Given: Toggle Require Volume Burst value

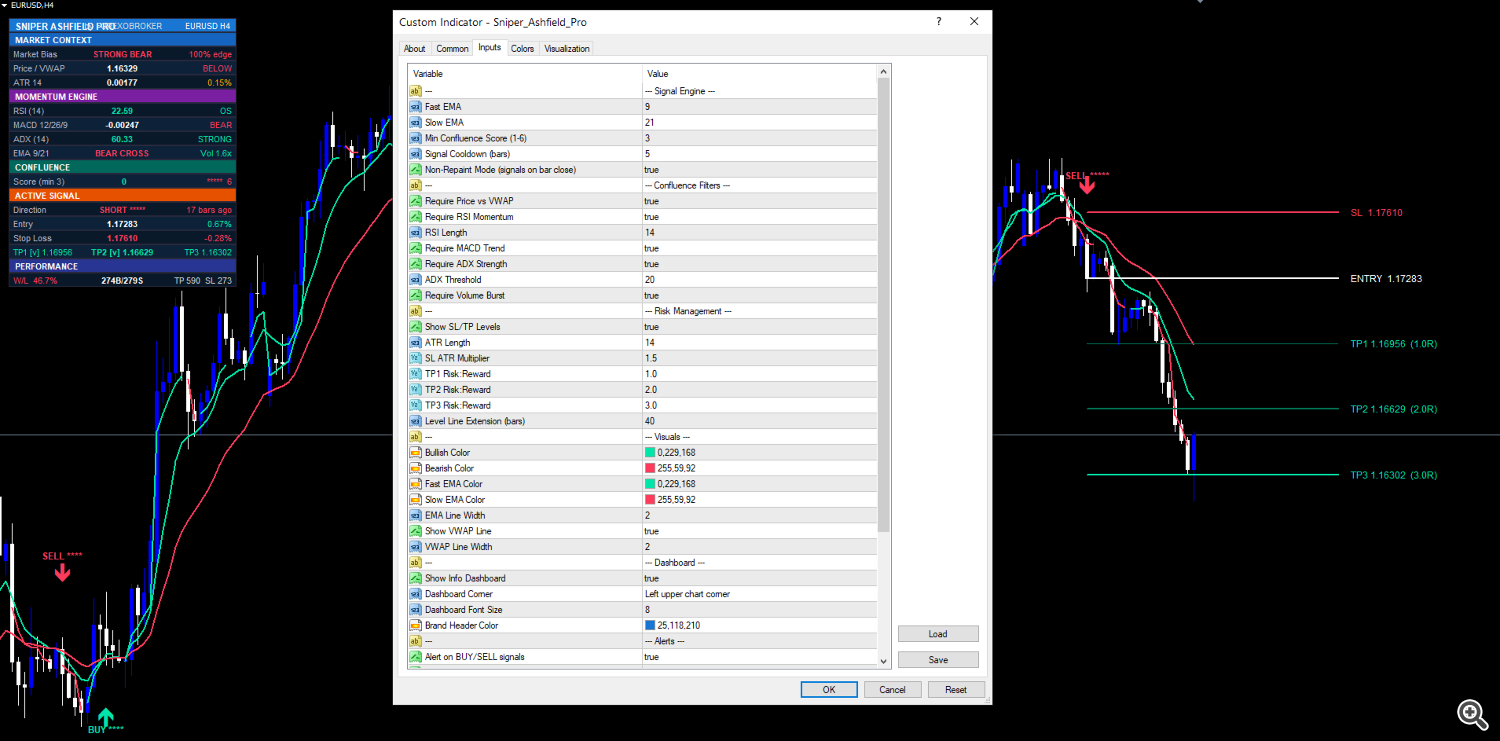Looking at the screenshot, I should point(759,295).
